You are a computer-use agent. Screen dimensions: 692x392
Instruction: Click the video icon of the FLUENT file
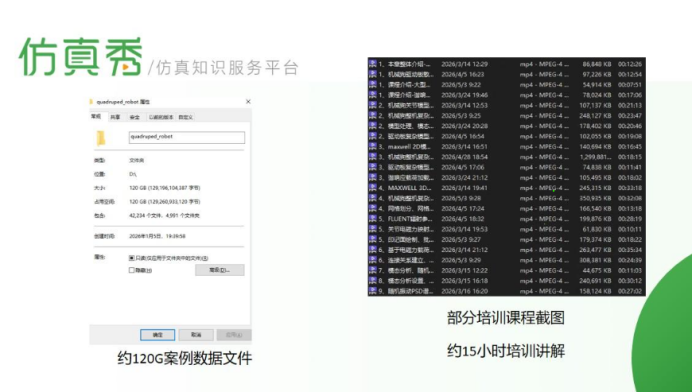(x=373, y=219)
